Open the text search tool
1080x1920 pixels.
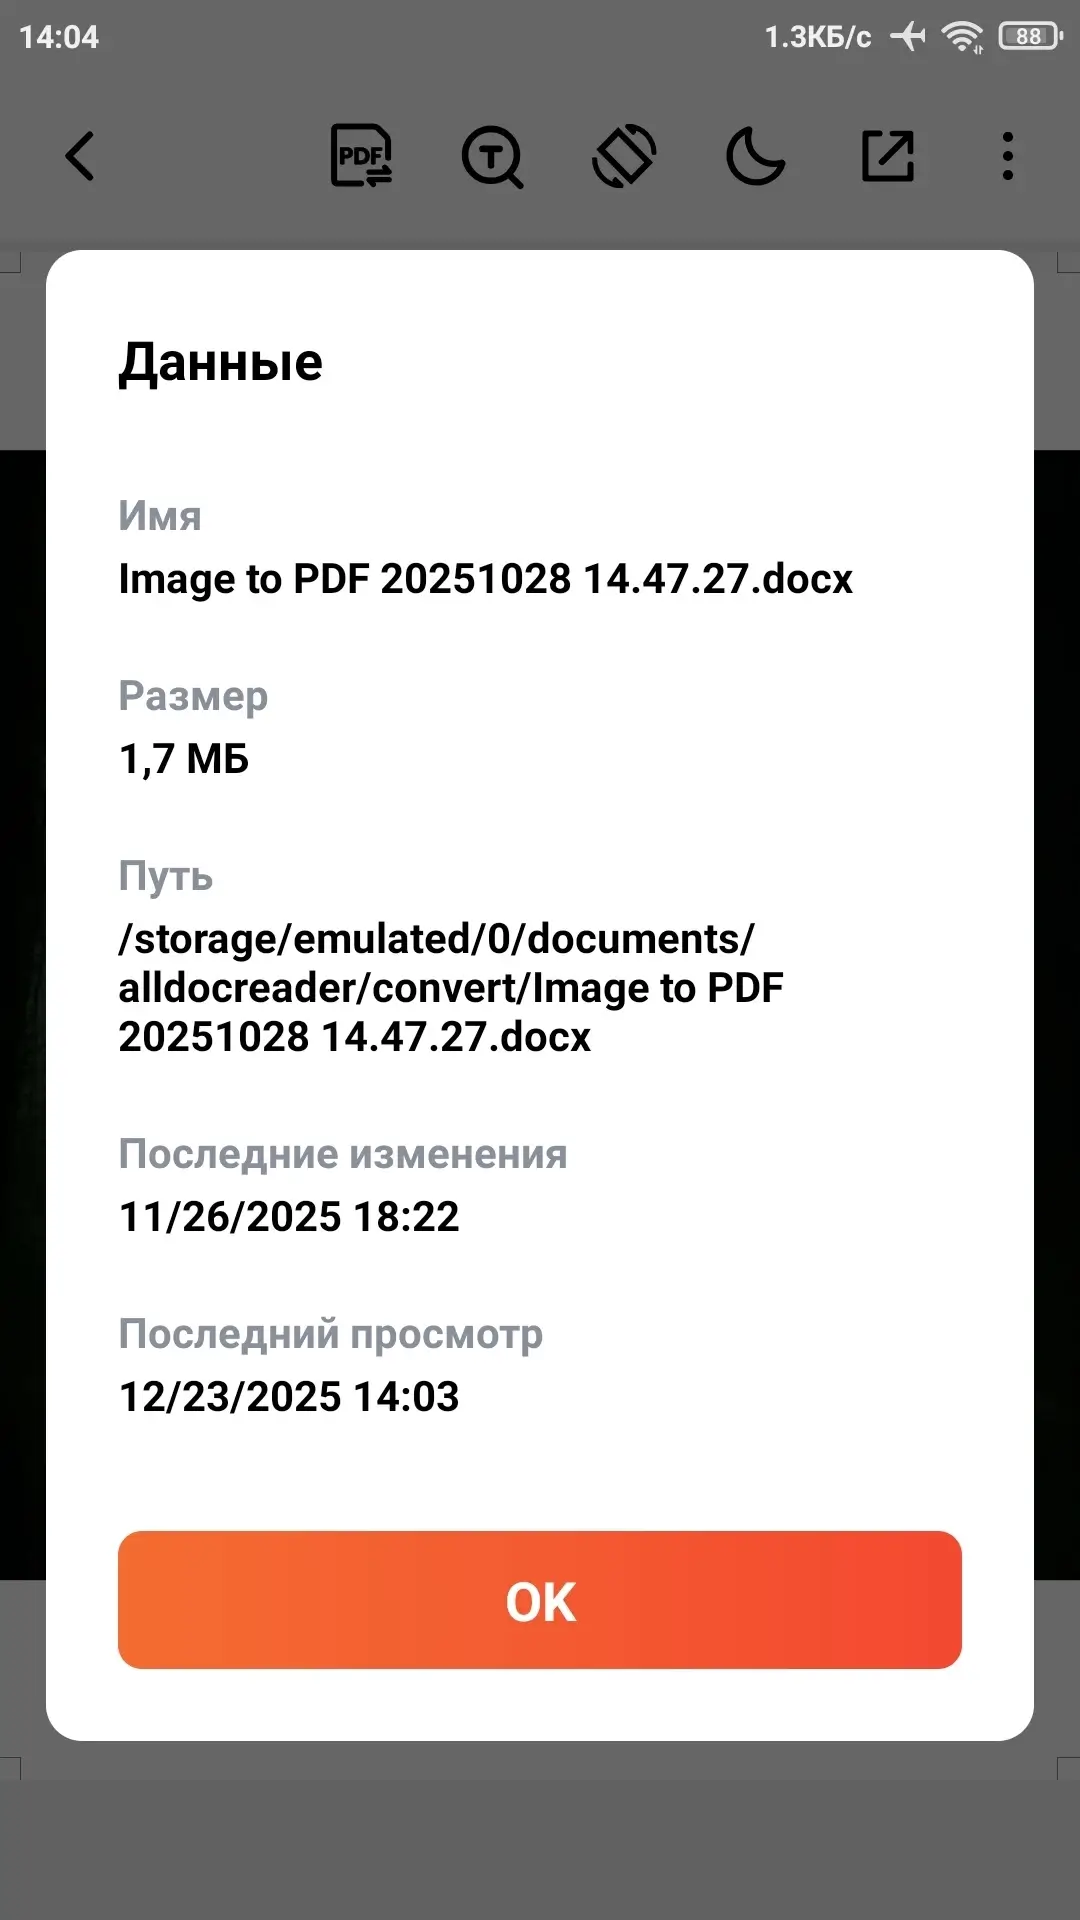pyautogui.click(x=492, y=157)
